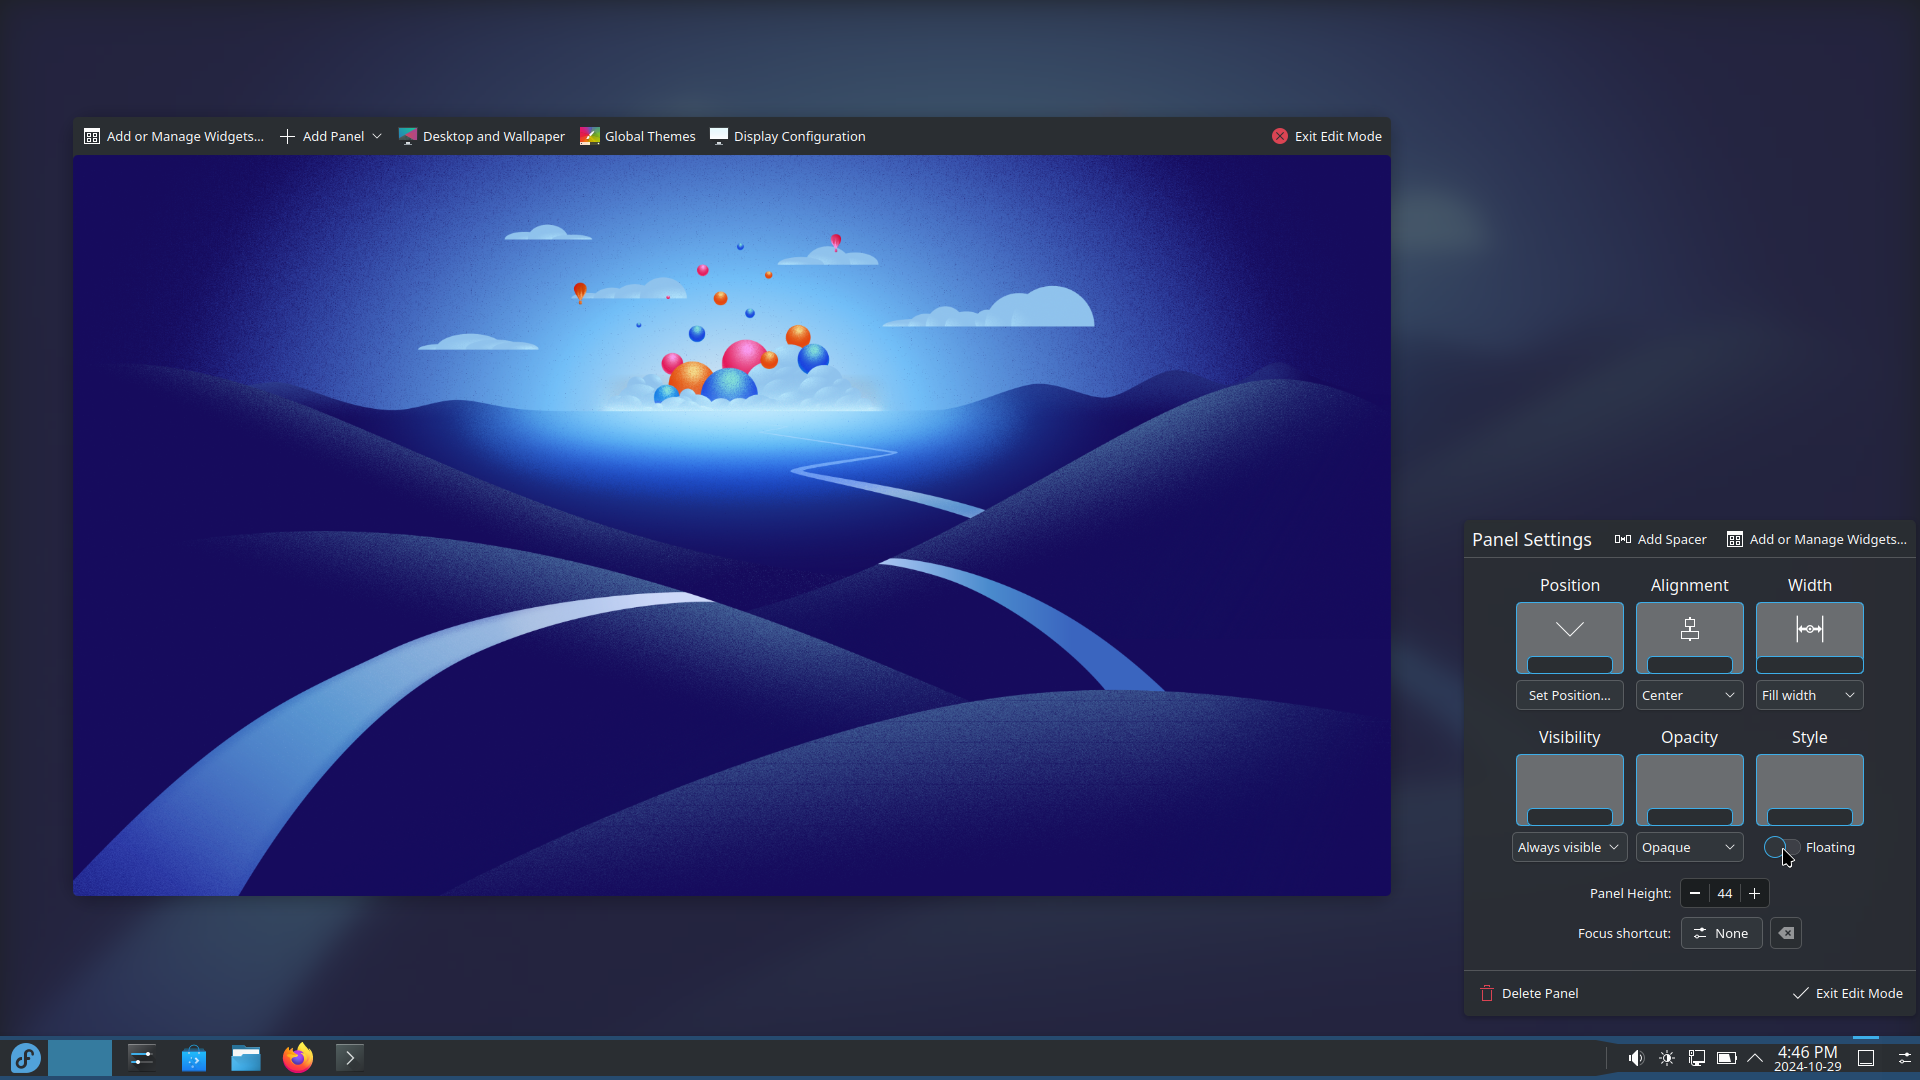The image size is (1920, 1080).
Task: Open the Fill width dropdown
Action: [1809, 695]
